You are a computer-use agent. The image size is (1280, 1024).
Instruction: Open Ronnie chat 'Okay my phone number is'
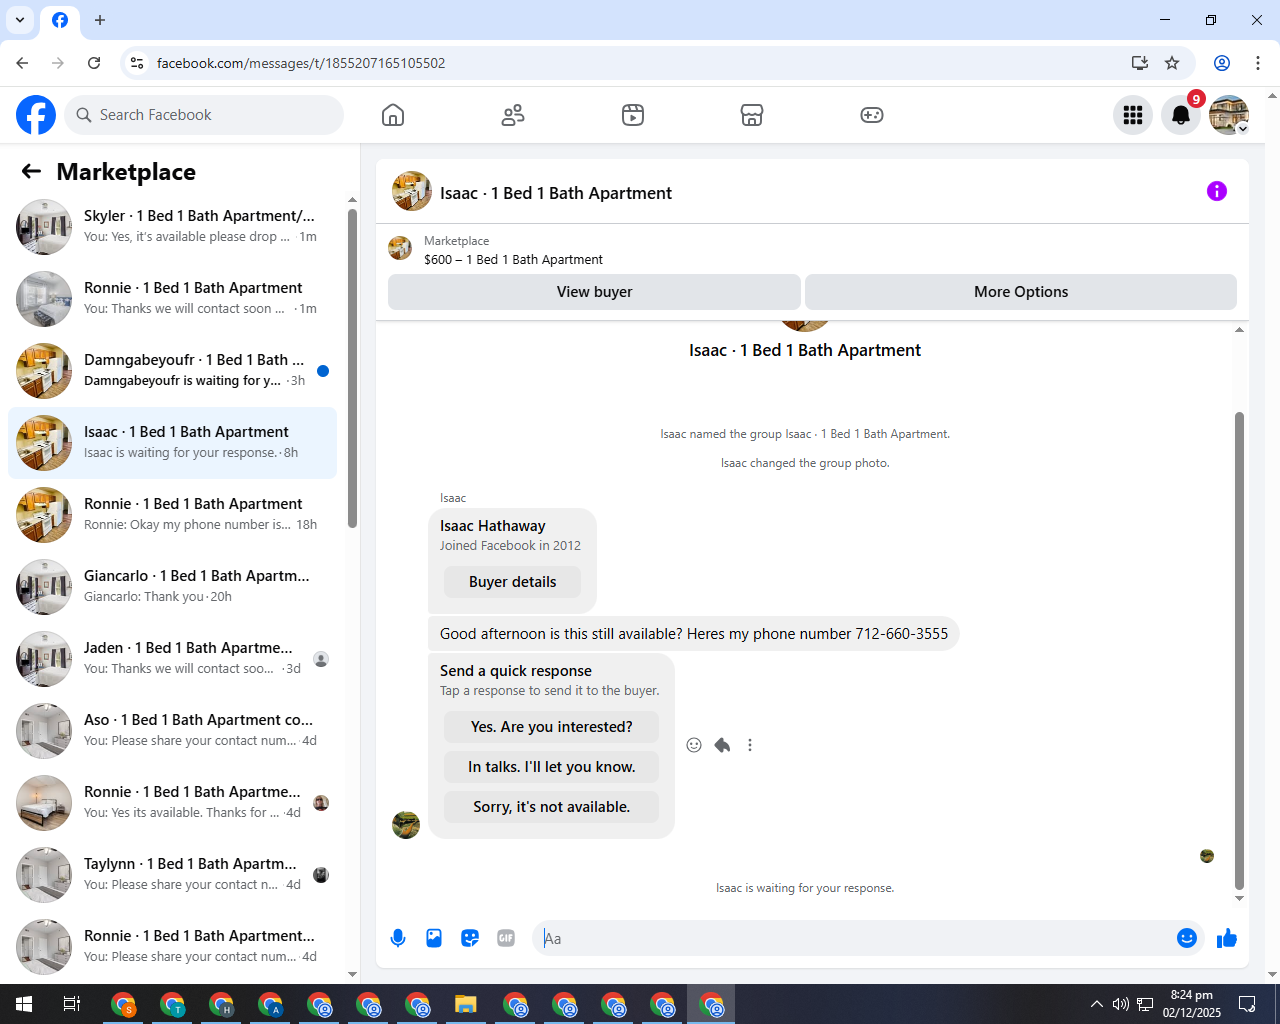point(172,515)
